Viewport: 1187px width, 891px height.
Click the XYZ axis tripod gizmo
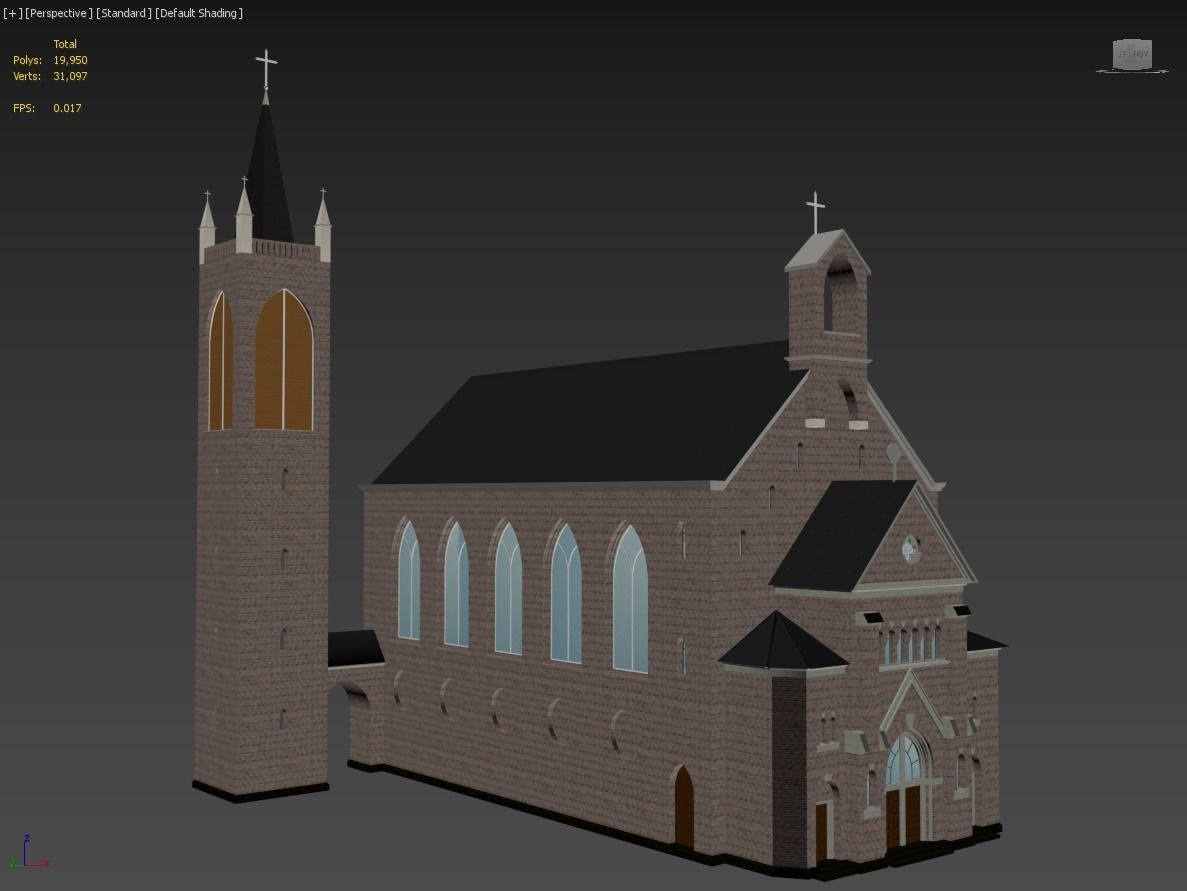click(x=28, y=852)
